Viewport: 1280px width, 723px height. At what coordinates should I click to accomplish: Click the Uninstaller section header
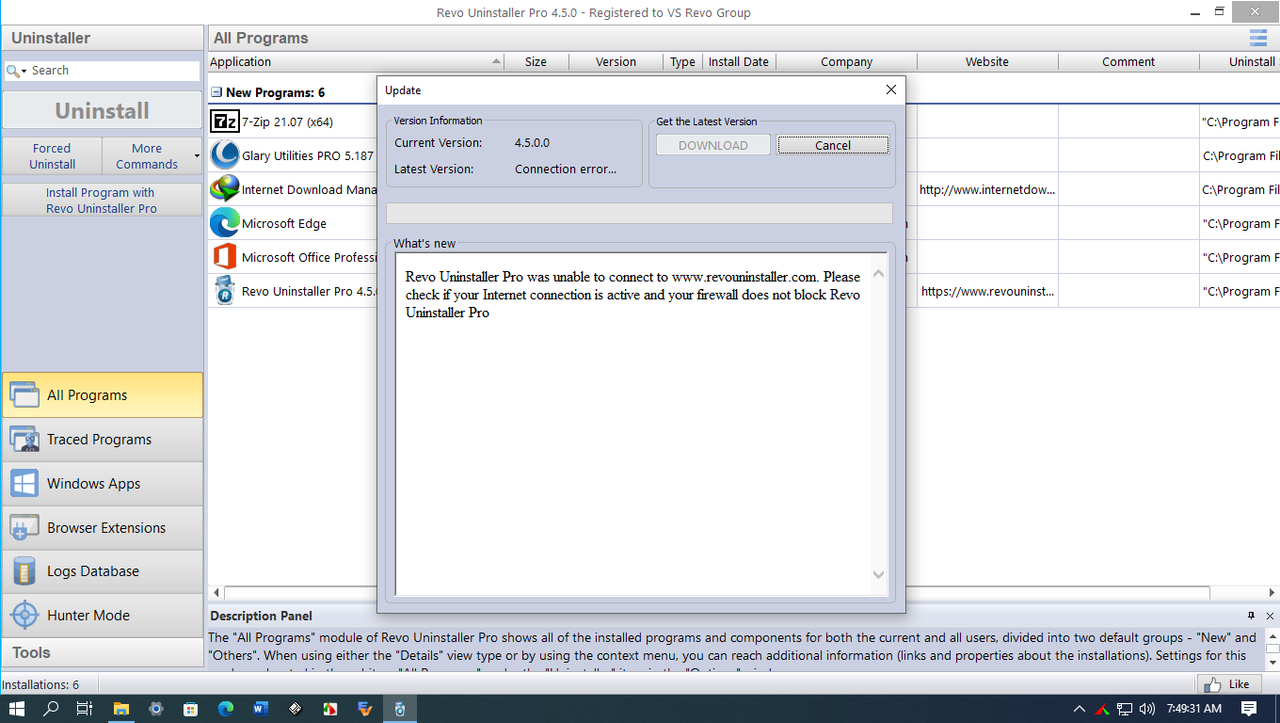102,38
